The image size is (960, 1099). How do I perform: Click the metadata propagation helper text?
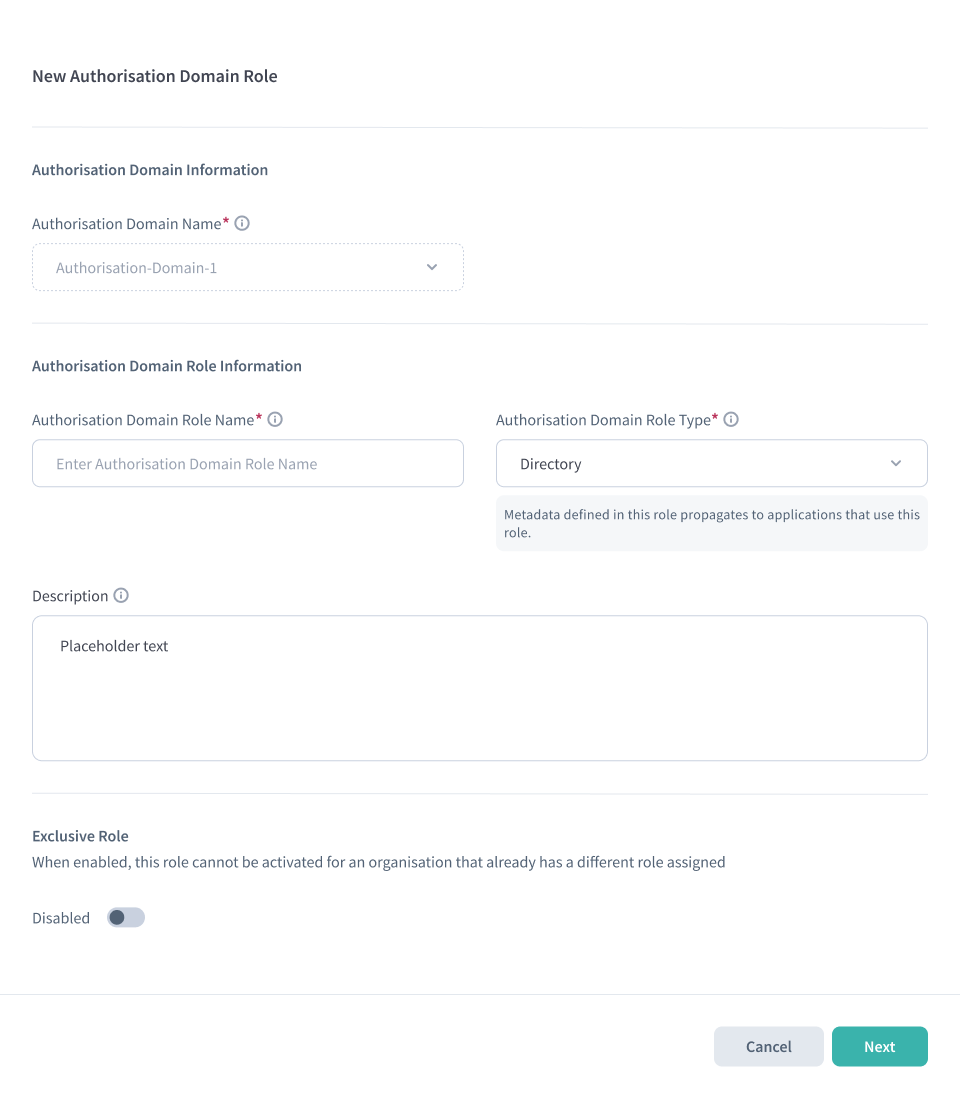click(x=711, y=523)
